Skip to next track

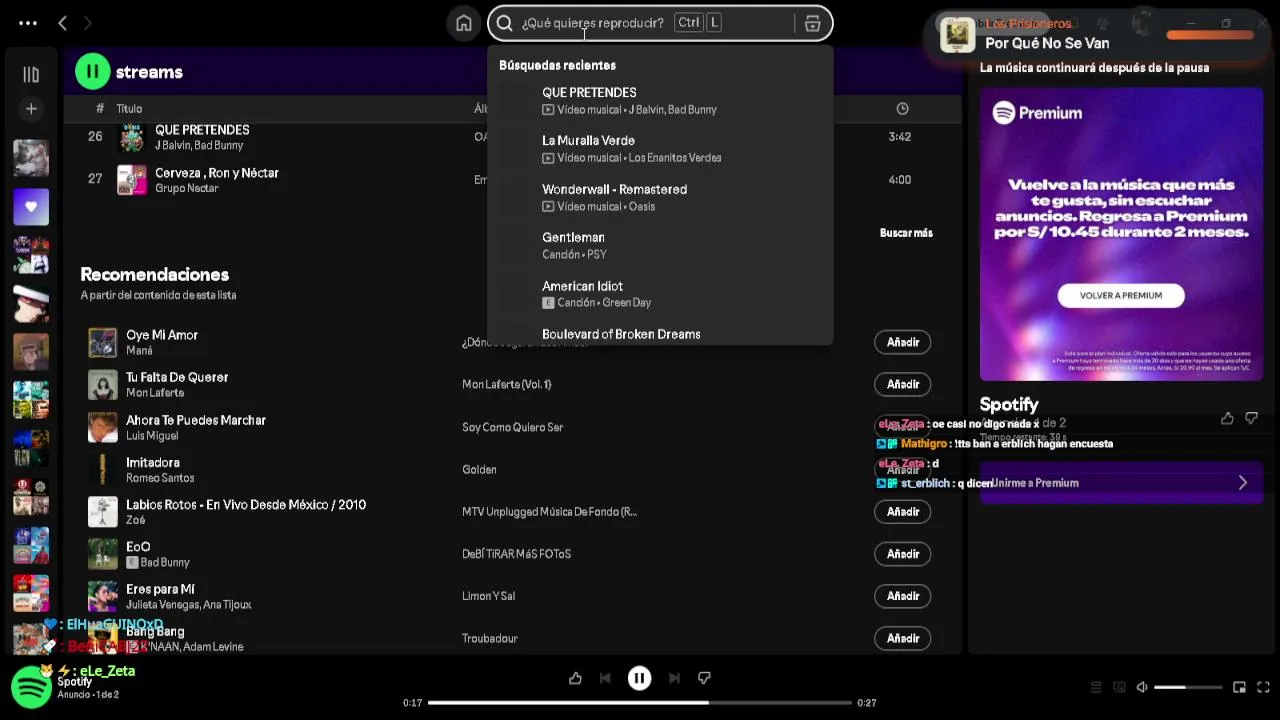(674, 678)
